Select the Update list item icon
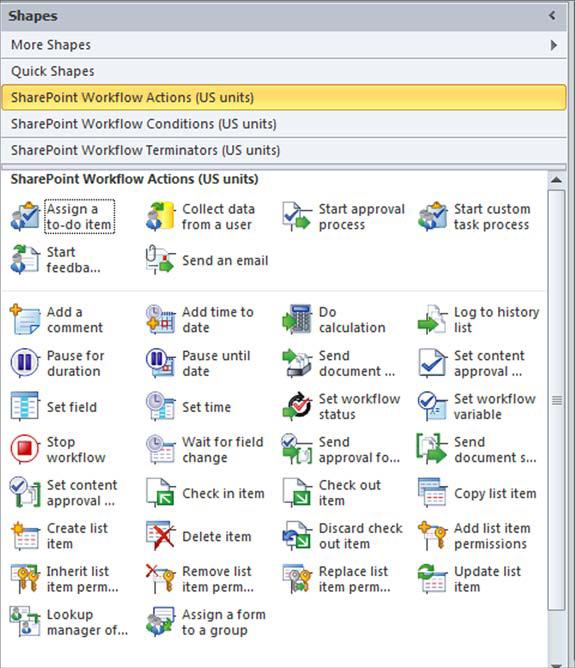 point(432,579)
